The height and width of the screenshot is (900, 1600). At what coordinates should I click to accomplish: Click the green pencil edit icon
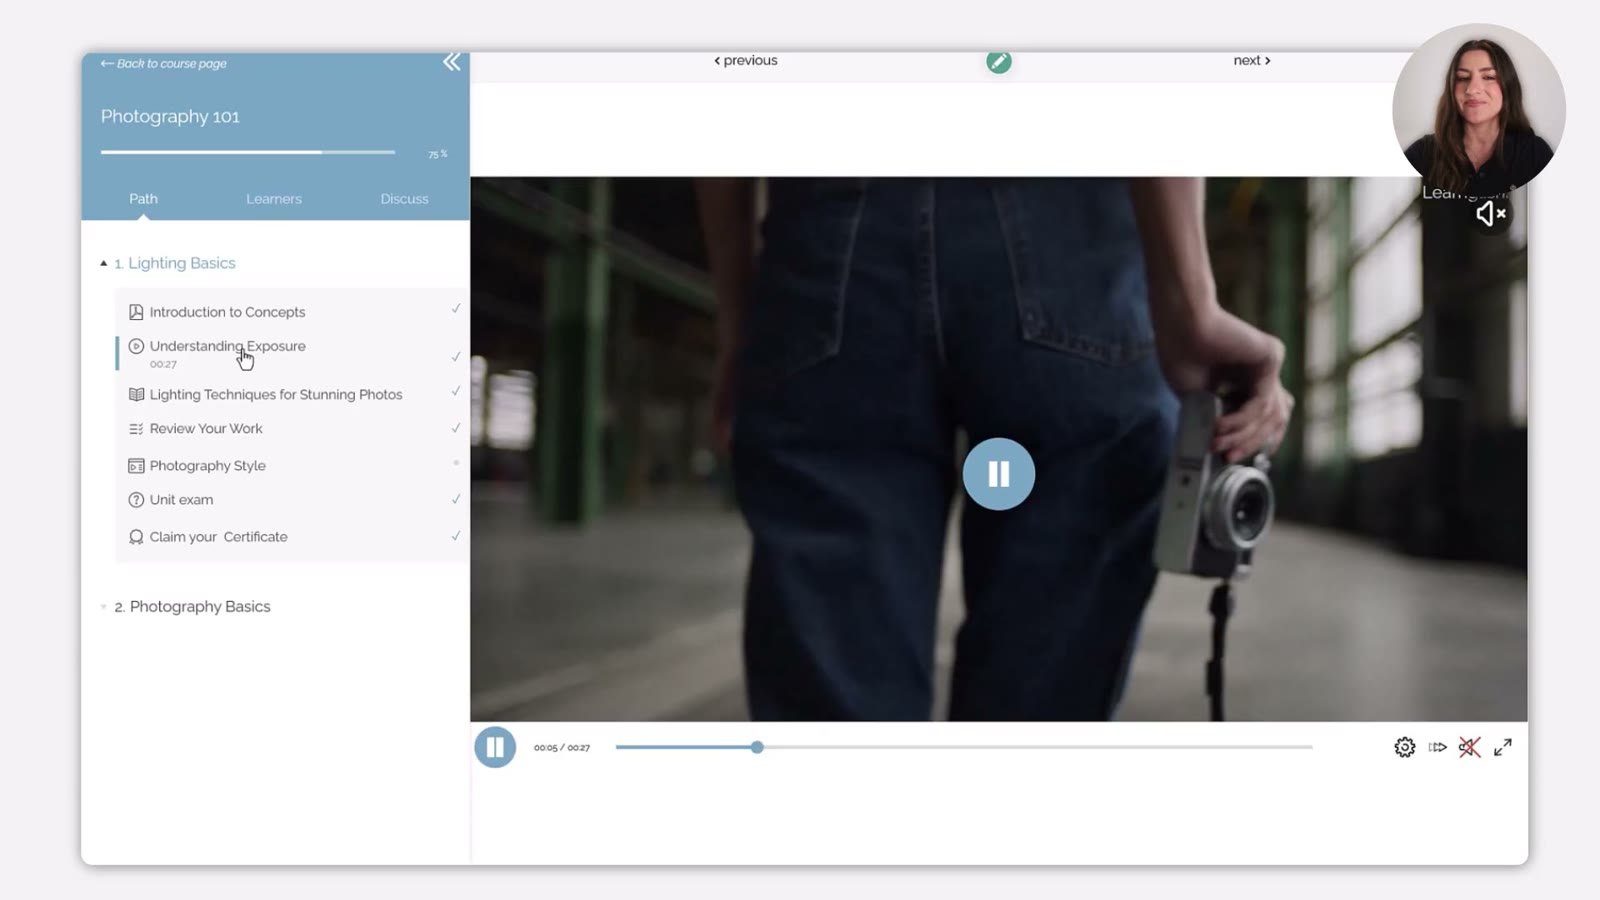pos(998,61)
